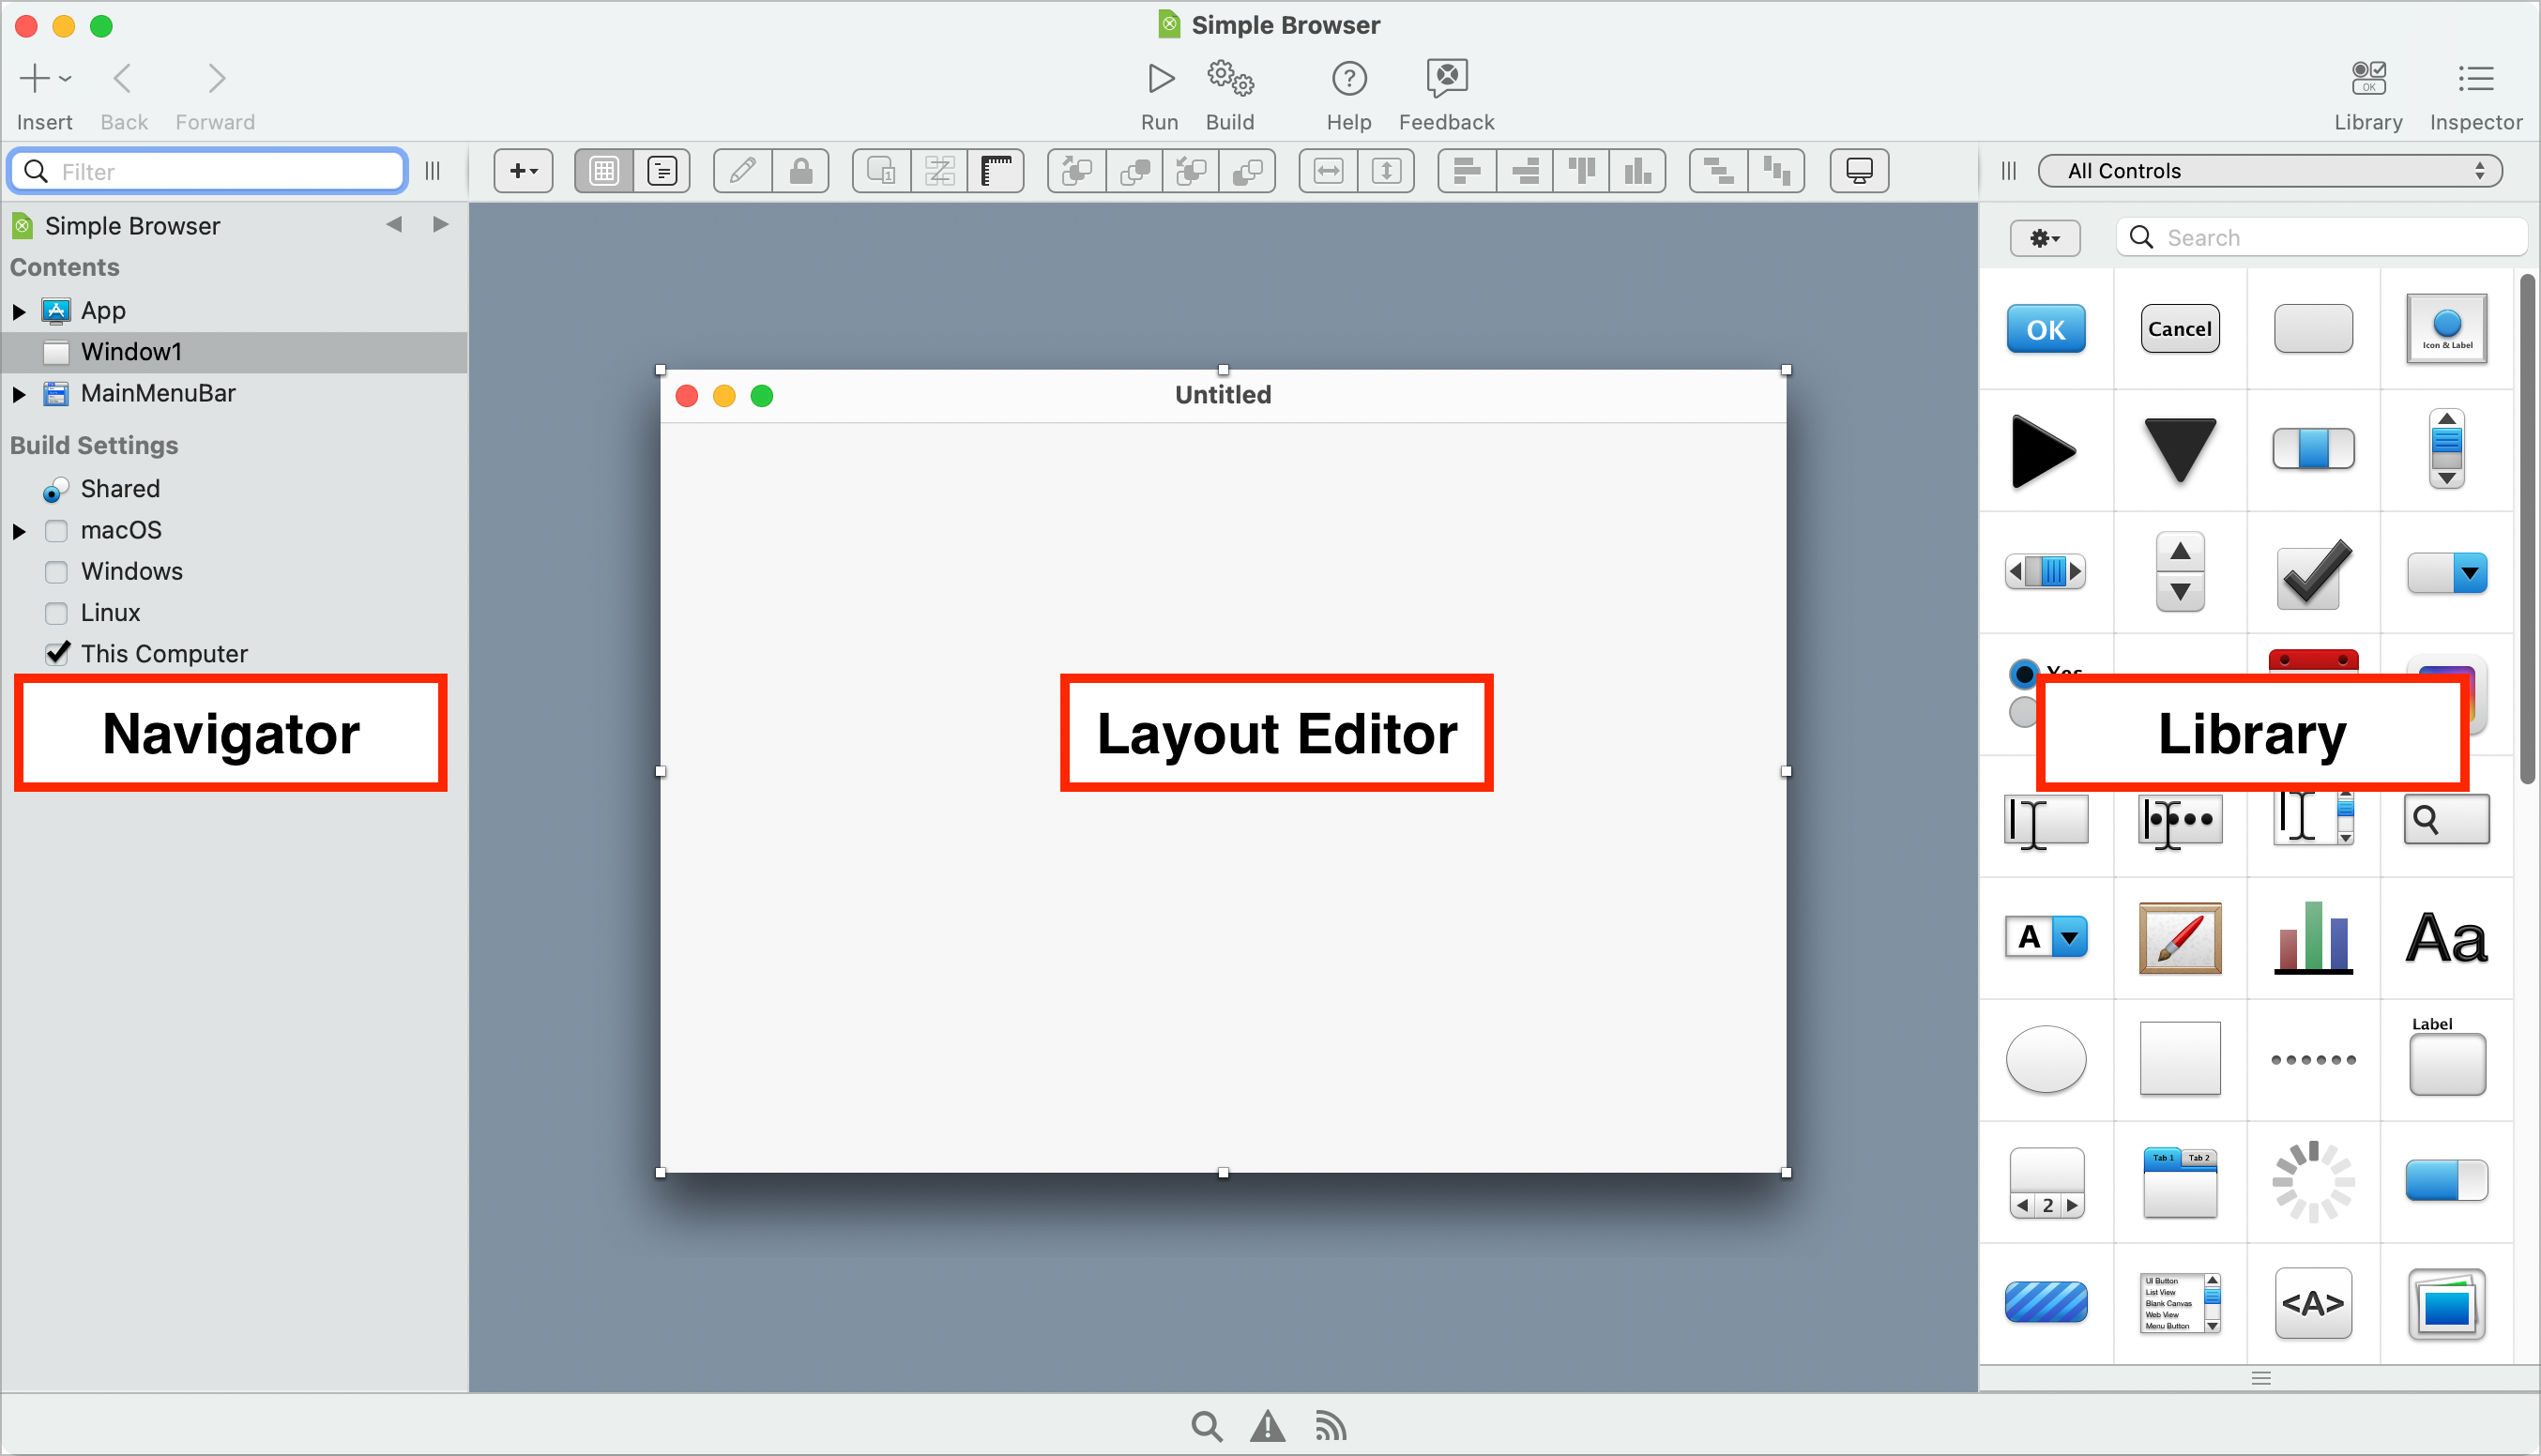Expand the App item in the navigator
Screen dimensions: 2541x1456
18,310
